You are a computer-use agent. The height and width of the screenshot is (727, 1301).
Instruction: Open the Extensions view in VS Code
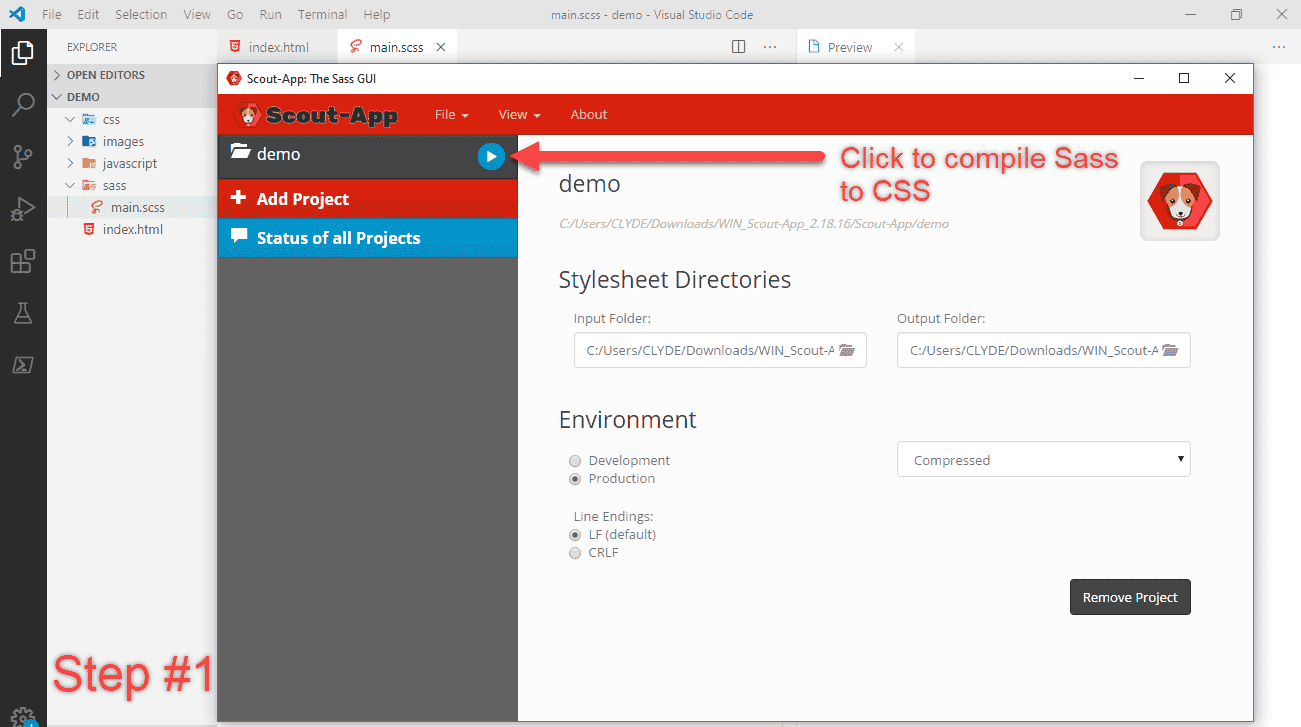point(22,262)
